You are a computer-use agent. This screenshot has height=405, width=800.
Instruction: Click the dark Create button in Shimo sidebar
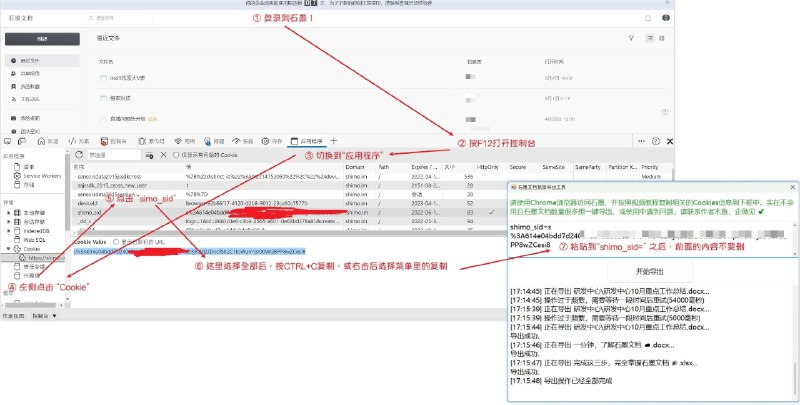click(x=42, y=39)
